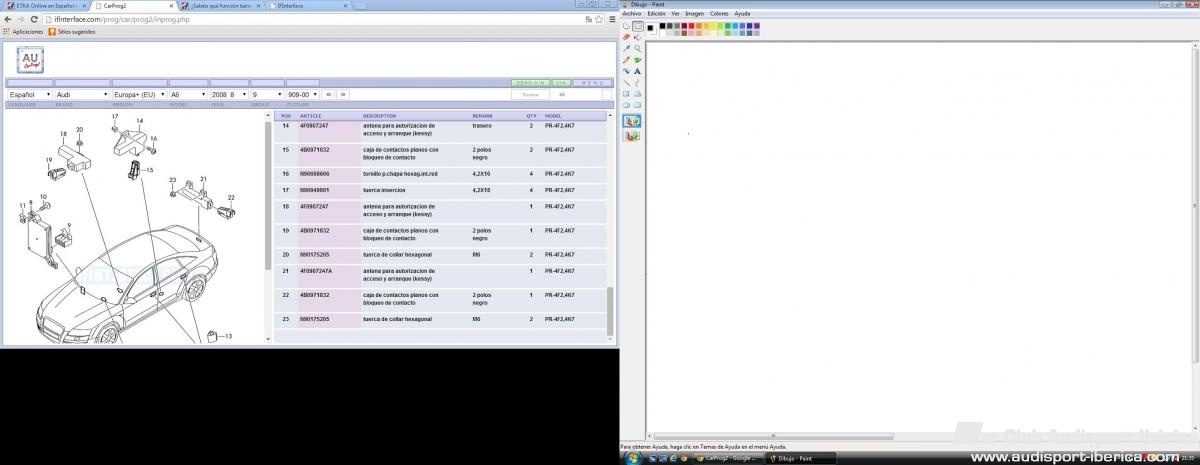Open the 2008 8 year dropdown

click(229, 94)
